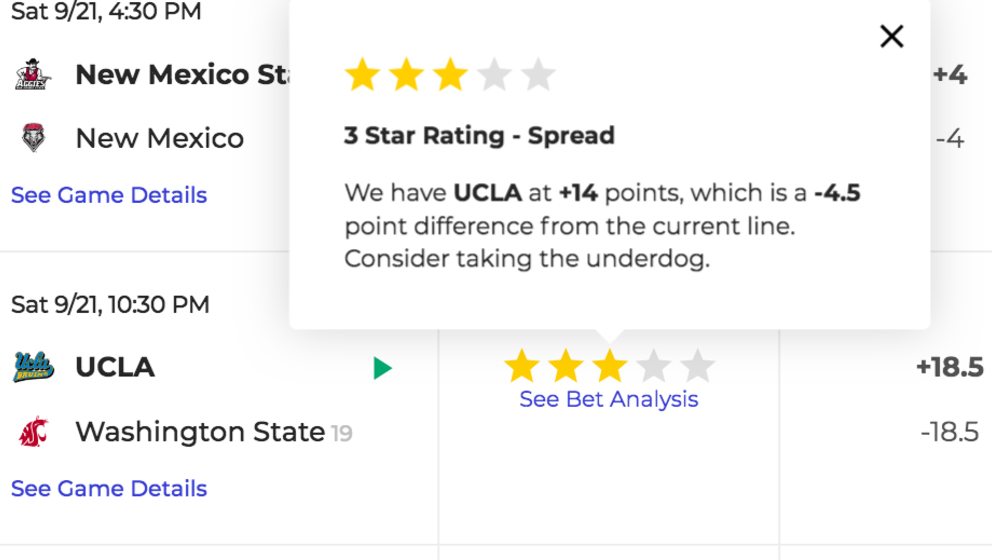This screenshot has width=992, height=560.
Task: Select the New Mexico team name
Action: 159,138
